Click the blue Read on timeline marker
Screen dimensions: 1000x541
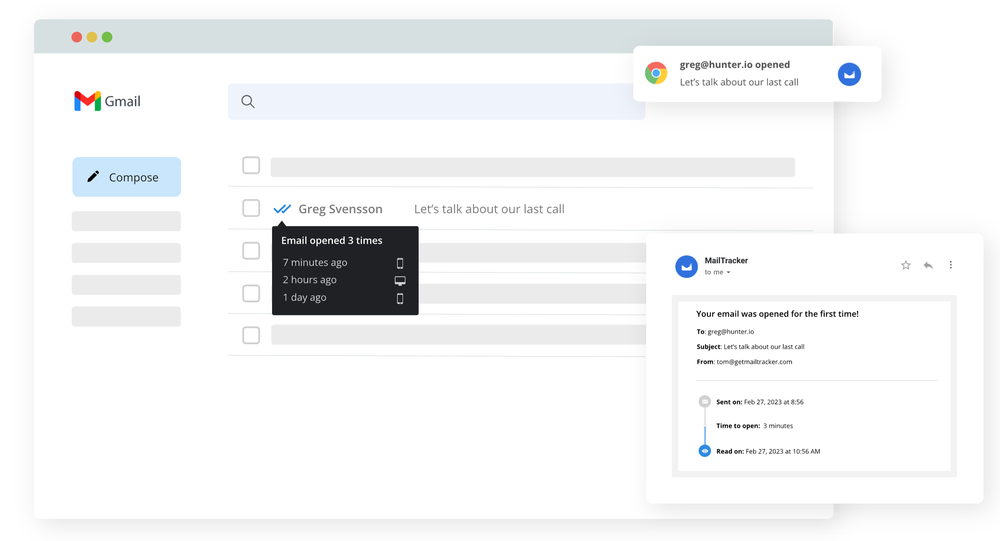coord(704,451)
